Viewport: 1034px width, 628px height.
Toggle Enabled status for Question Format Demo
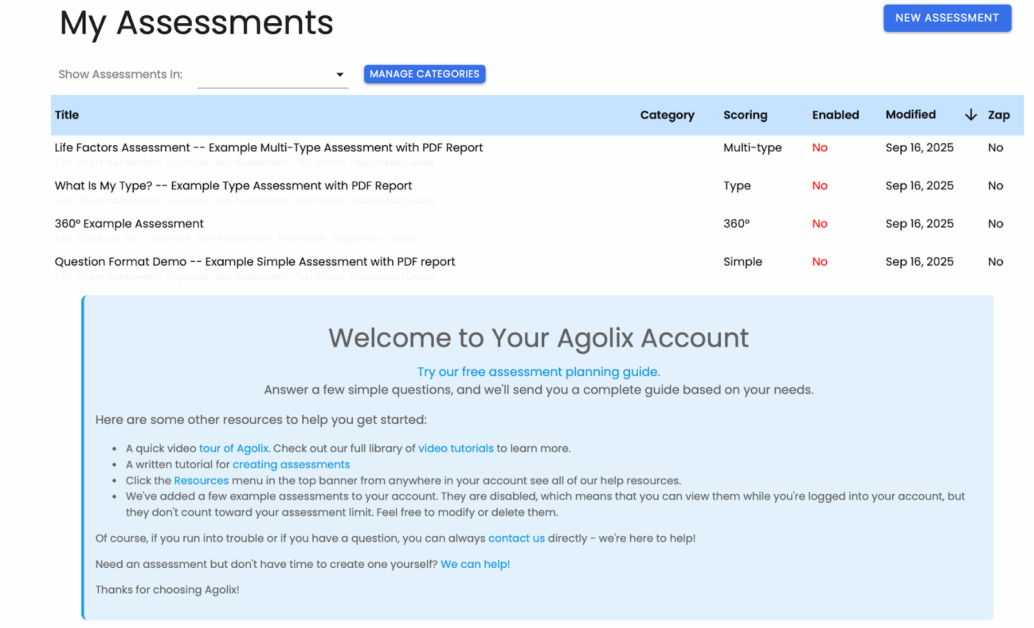pyautogui.click(x=820, y=262)
